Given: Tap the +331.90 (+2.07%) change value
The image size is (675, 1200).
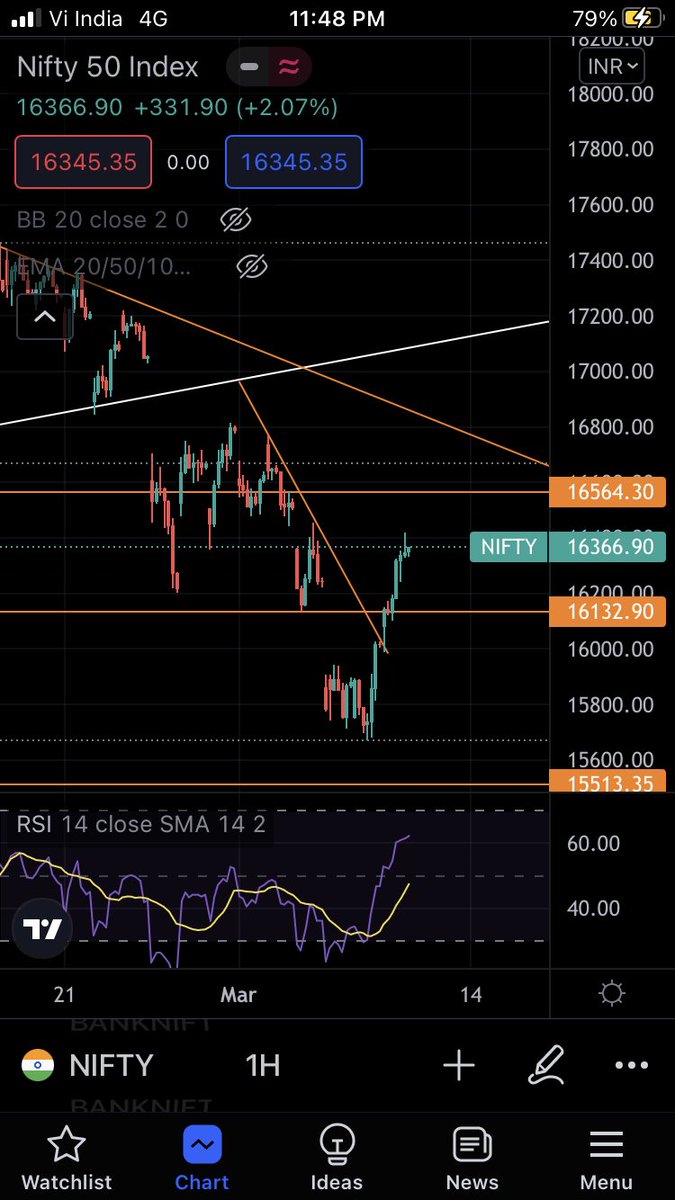Looking at the screenshot, I should pyautogui.click(x=237, y=107).
